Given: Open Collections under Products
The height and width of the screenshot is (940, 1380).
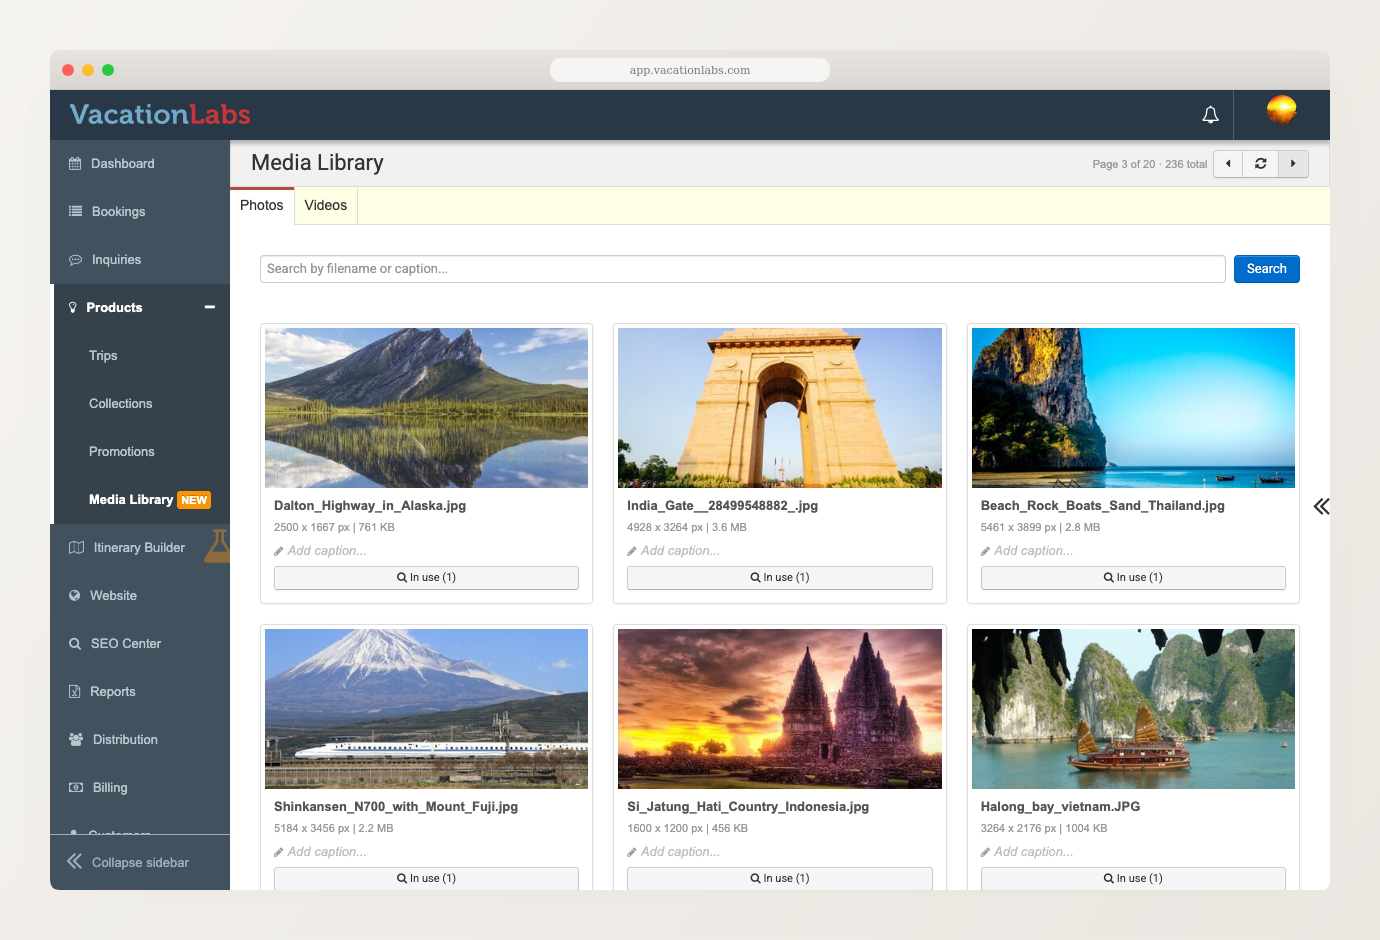Looking at the screenshot, I should click(x=121, y=404).
